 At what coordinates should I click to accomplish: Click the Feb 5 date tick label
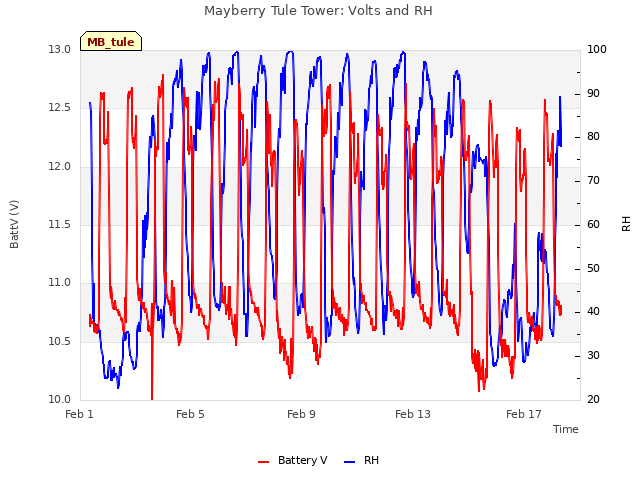(x=190, y=414)
